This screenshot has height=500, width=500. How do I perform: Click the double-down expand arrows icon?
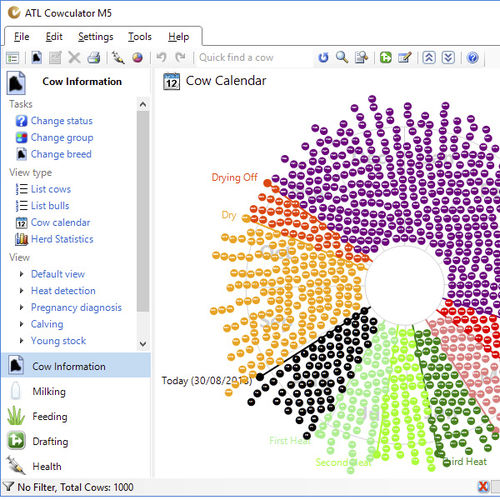448,58
